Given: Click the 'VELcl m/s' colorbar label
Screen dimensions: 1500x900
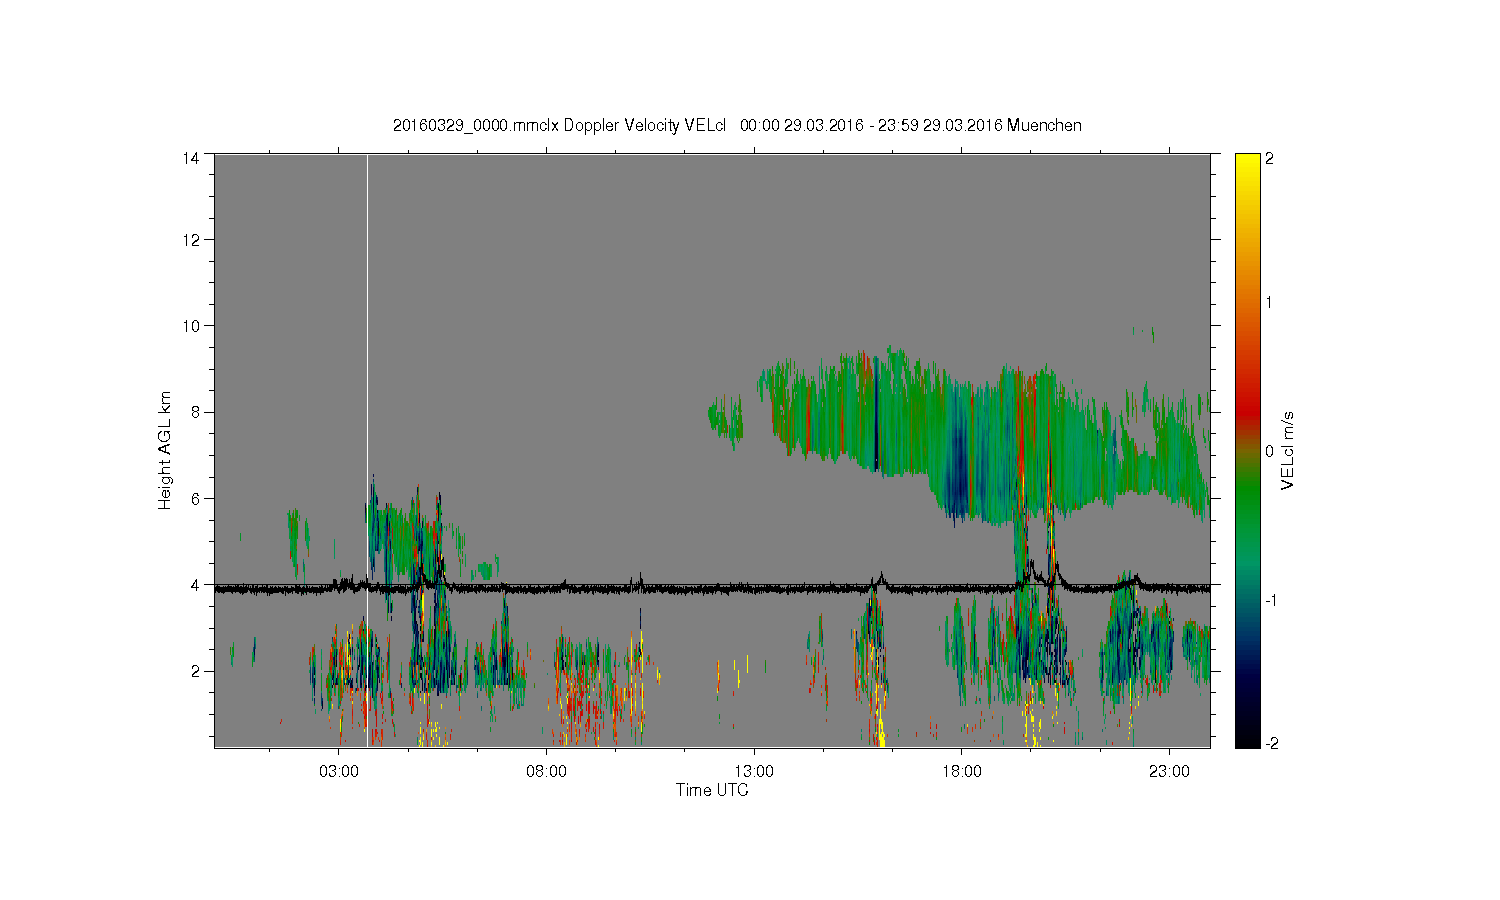Looking at the screenshot, I should click(x=1288, y=451).
